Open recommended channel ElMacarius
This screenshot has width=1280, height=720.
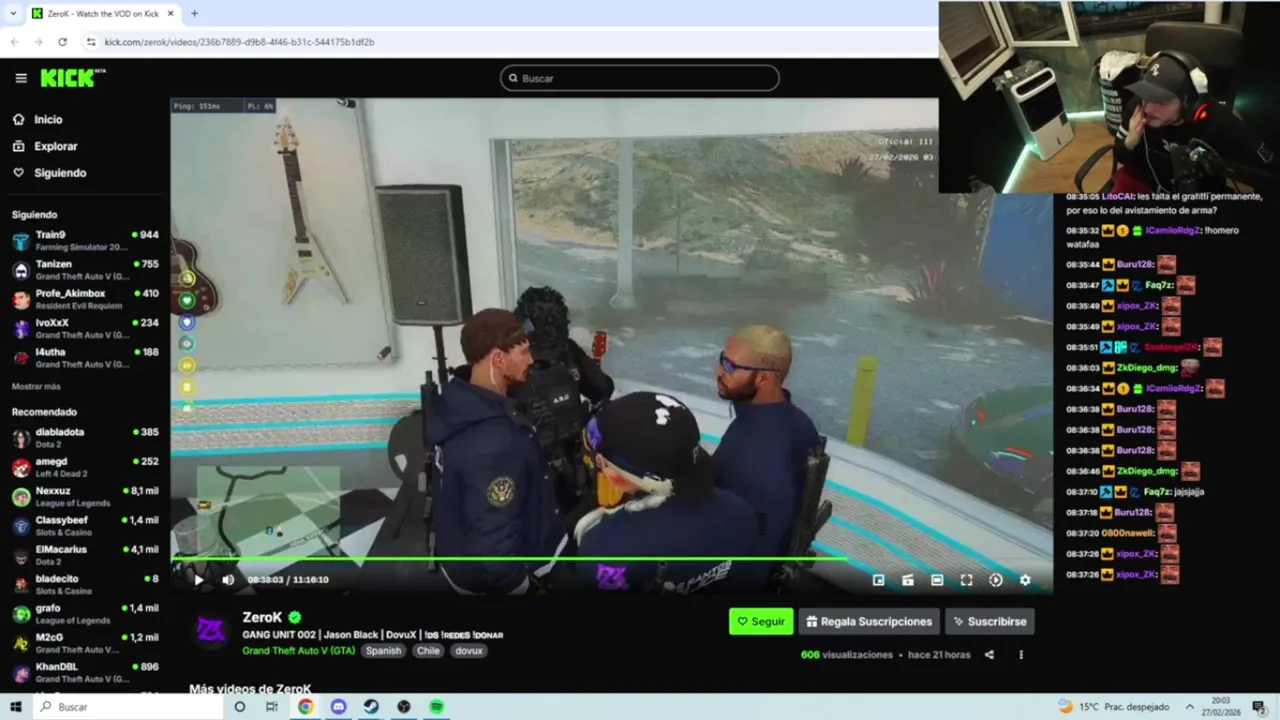[x=85, y=555]
